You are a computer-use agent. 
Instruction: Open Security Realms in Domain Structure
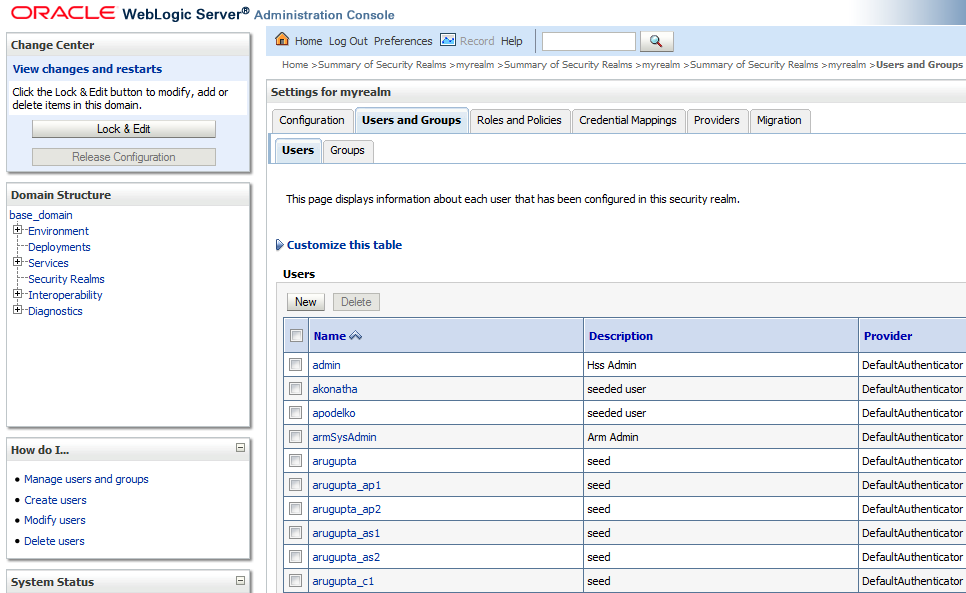(x=66, y=279)
